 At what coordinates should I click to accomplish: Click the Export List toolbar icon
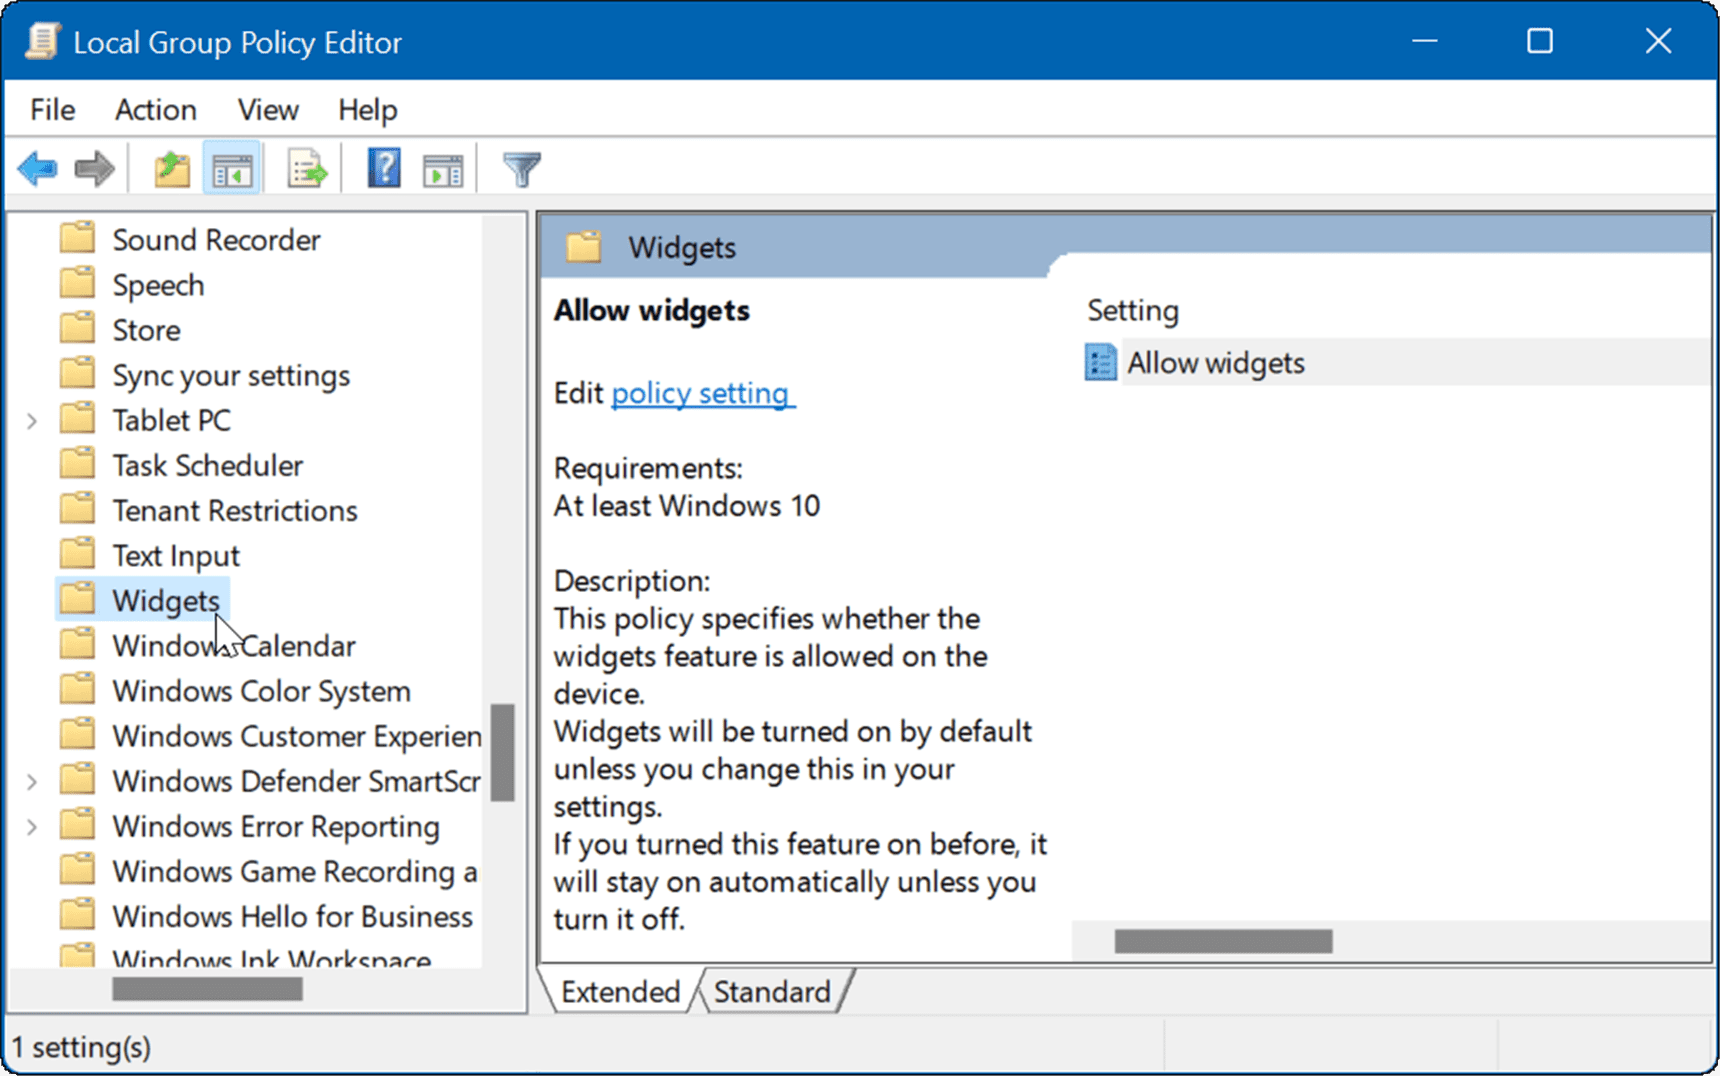(x=306, y=168)
